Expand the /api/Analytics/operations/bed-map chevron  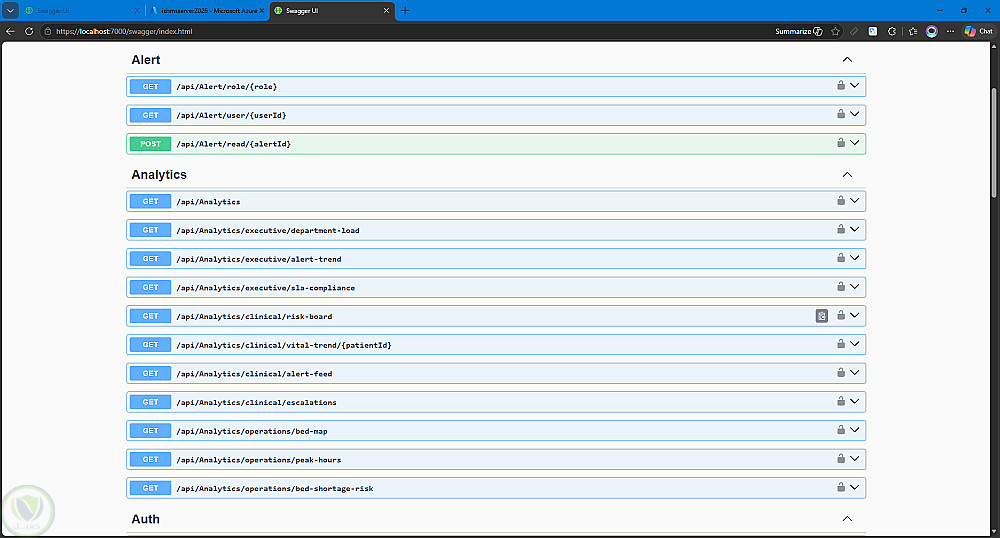click(x=855, y=430)
